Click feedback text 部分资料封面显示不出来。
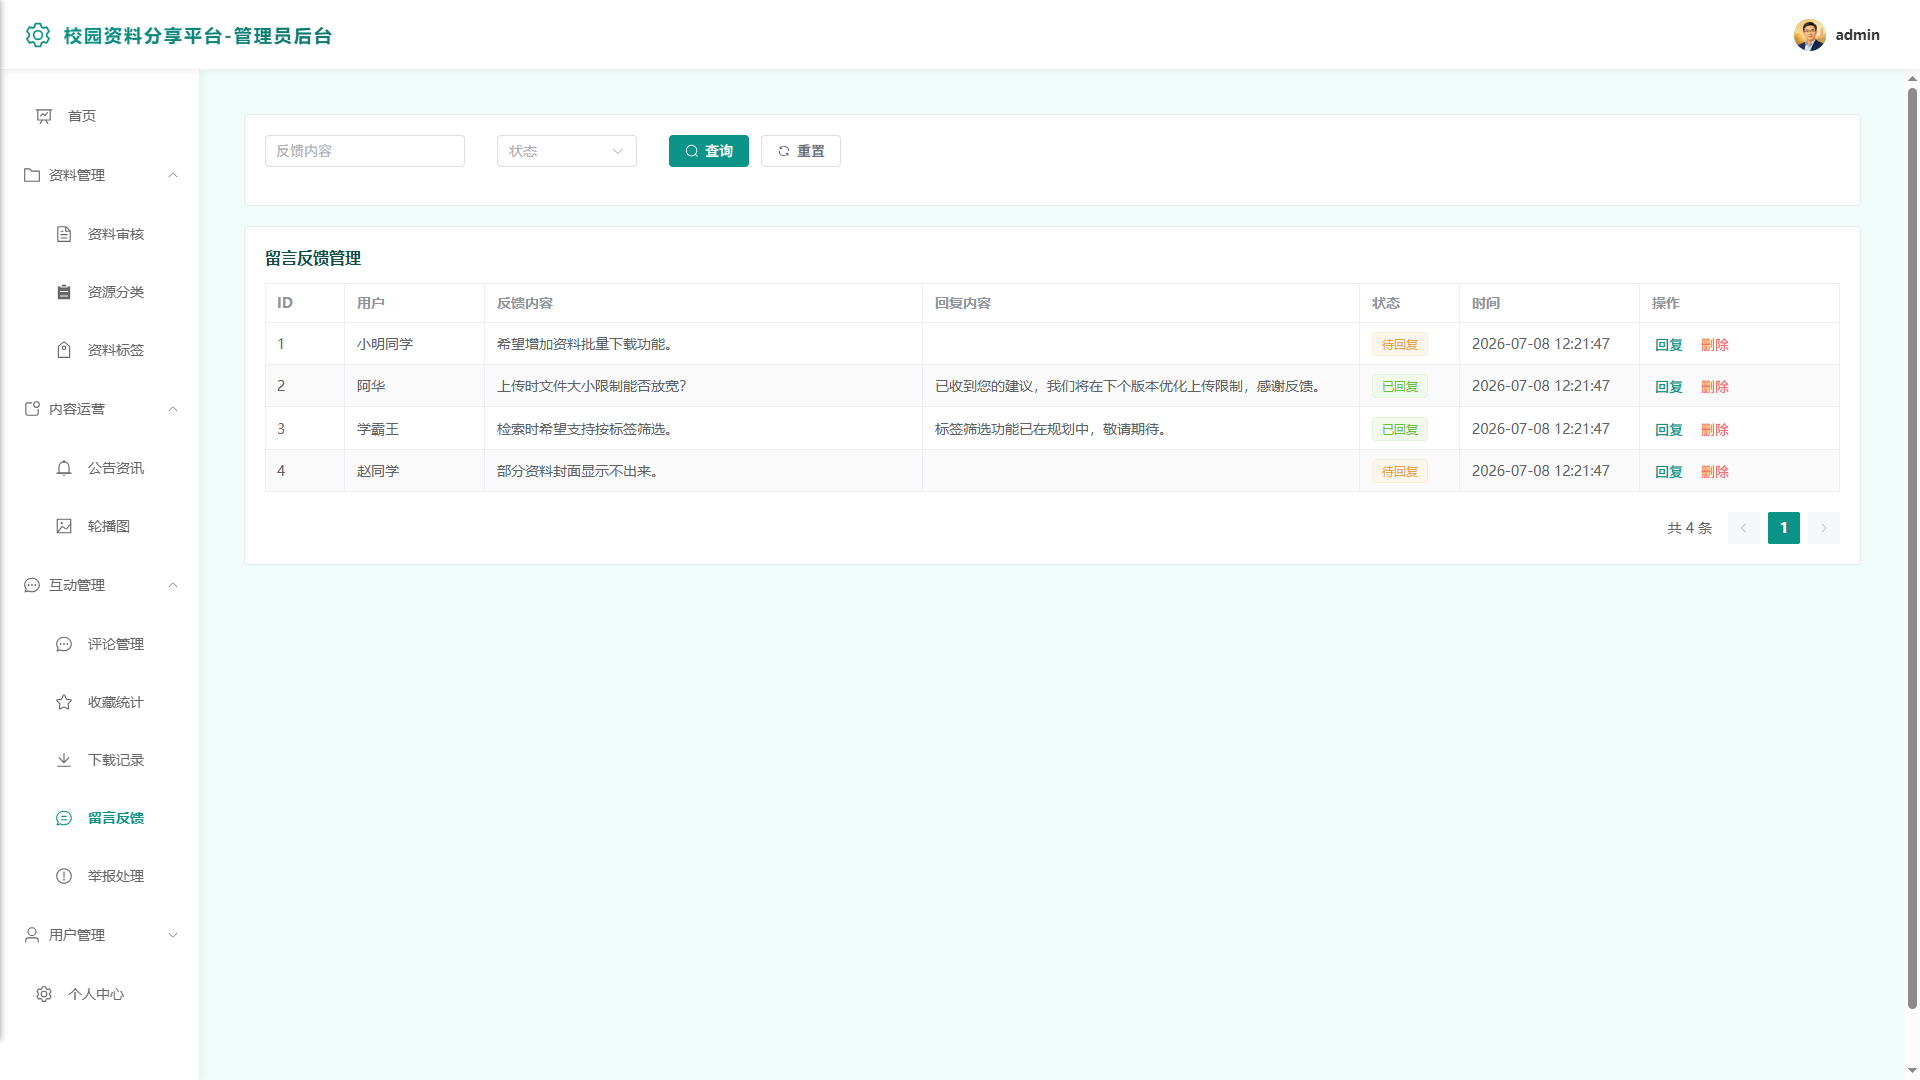 (580, 471)
